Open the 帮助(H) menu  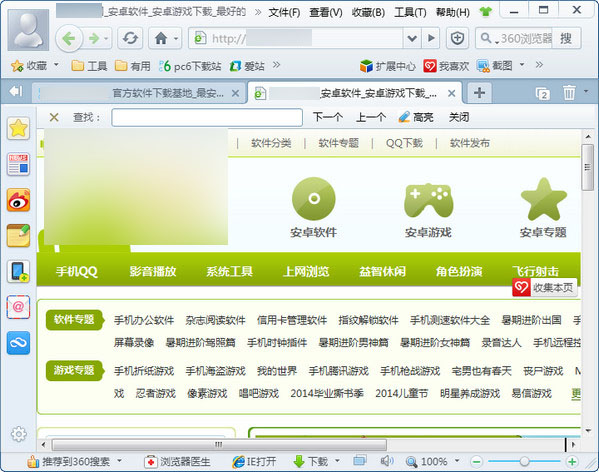(453, 13)
